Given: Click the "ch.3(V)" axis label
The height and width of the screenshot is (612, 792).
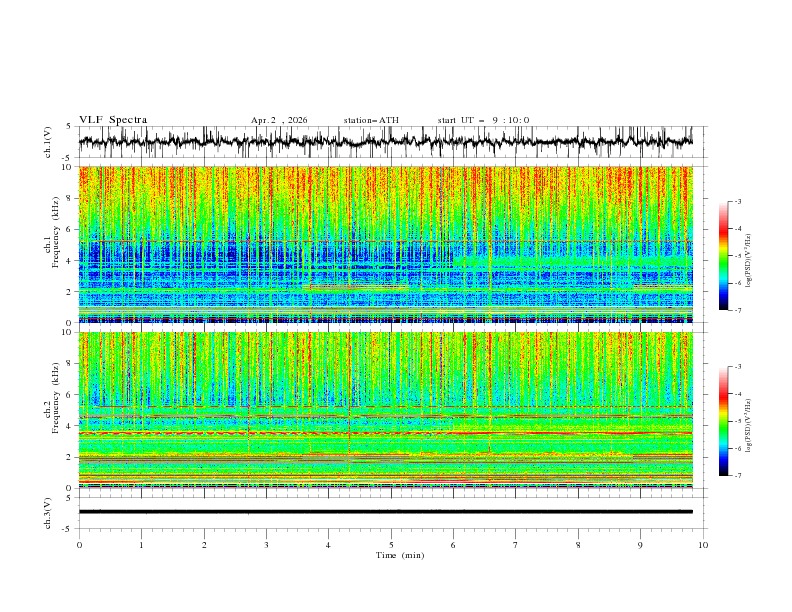Looking at the screenshot, I should coord(48,513).
